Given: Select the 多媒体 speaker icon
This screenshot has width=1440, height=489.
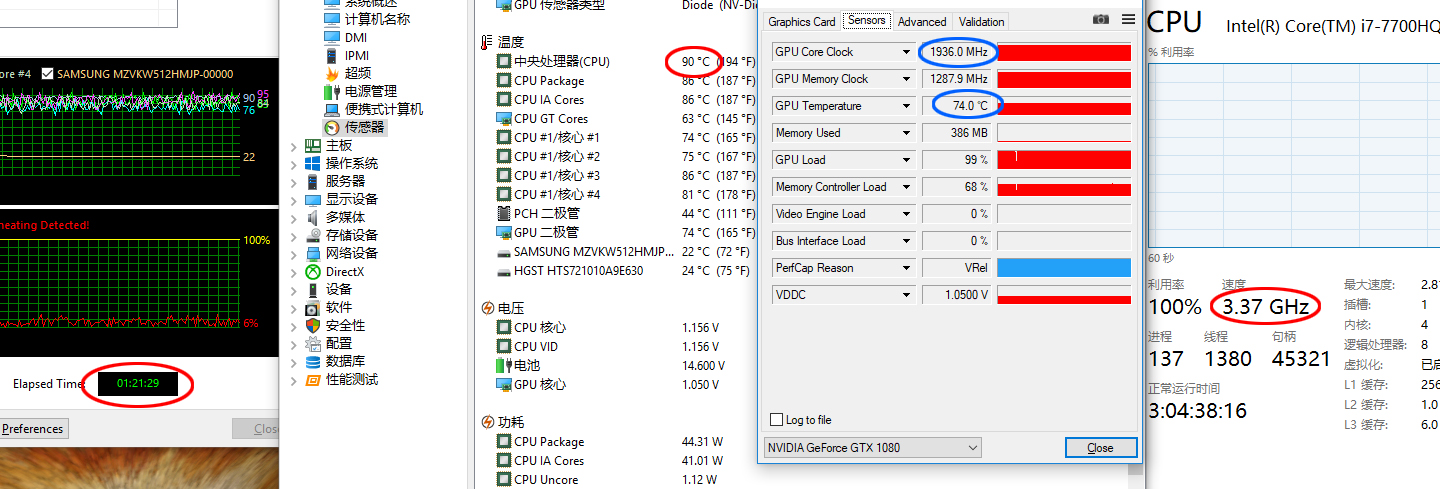Looking at the screenshot, I should tap(313, 217).
